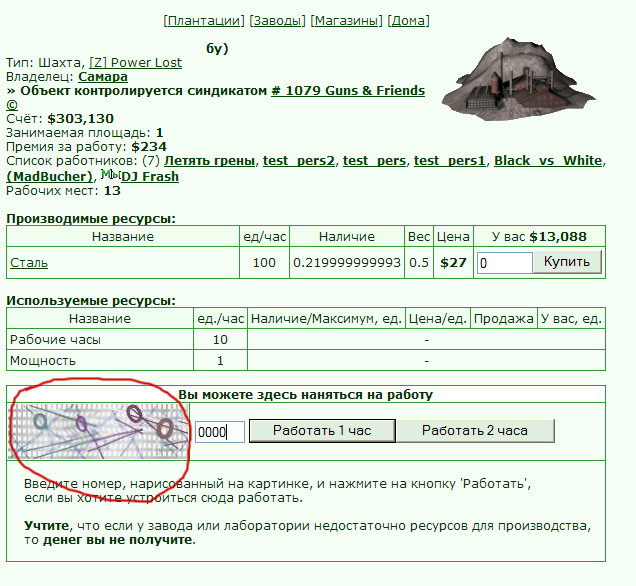Select the steel production rate 100
This screenshot has height=586, width=636.
[264, 263]
